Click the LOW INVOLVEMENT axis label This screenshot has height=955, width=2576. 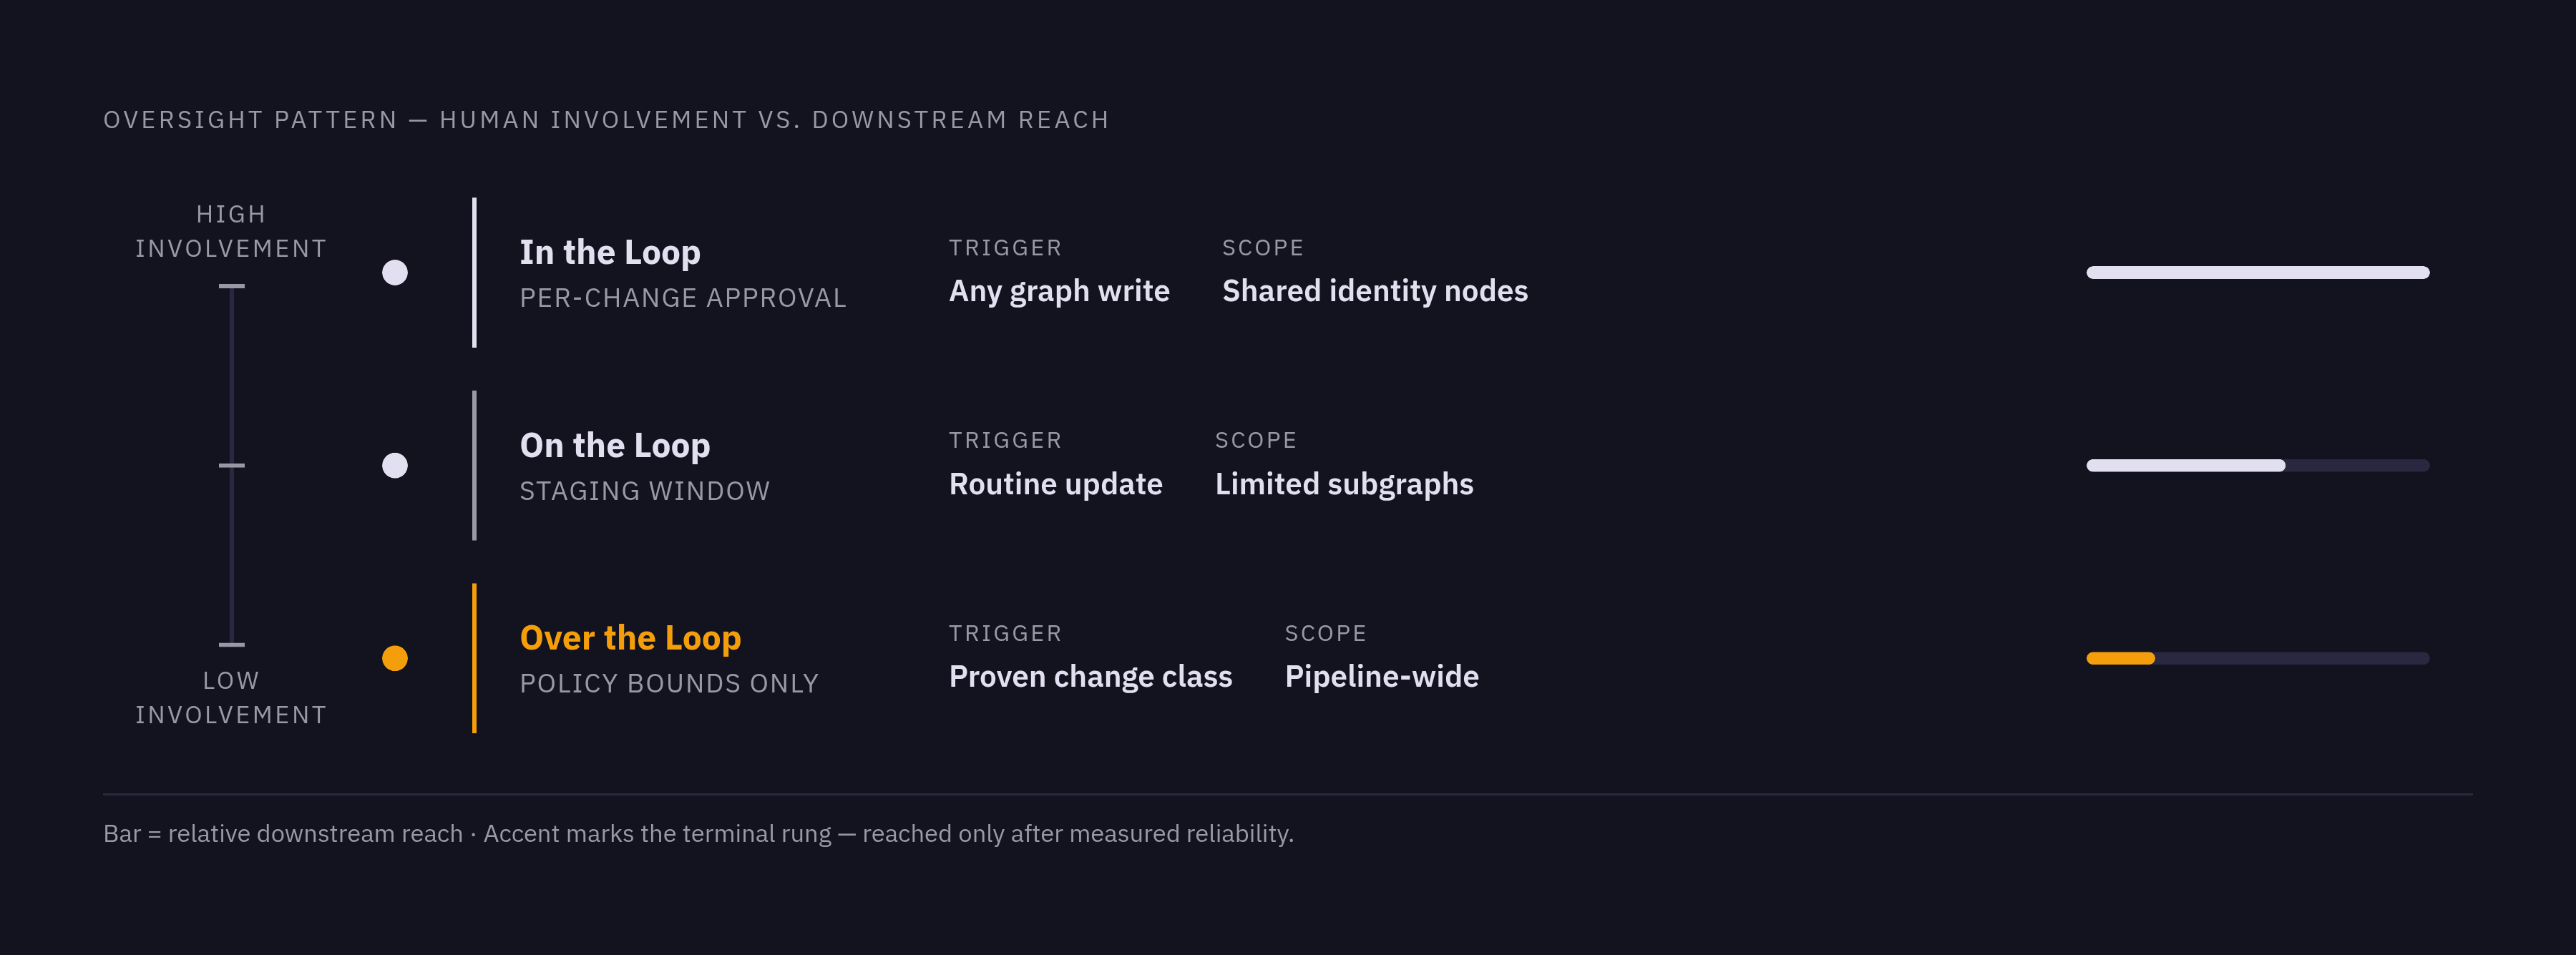pyautogui.click(x=231, y=698)
